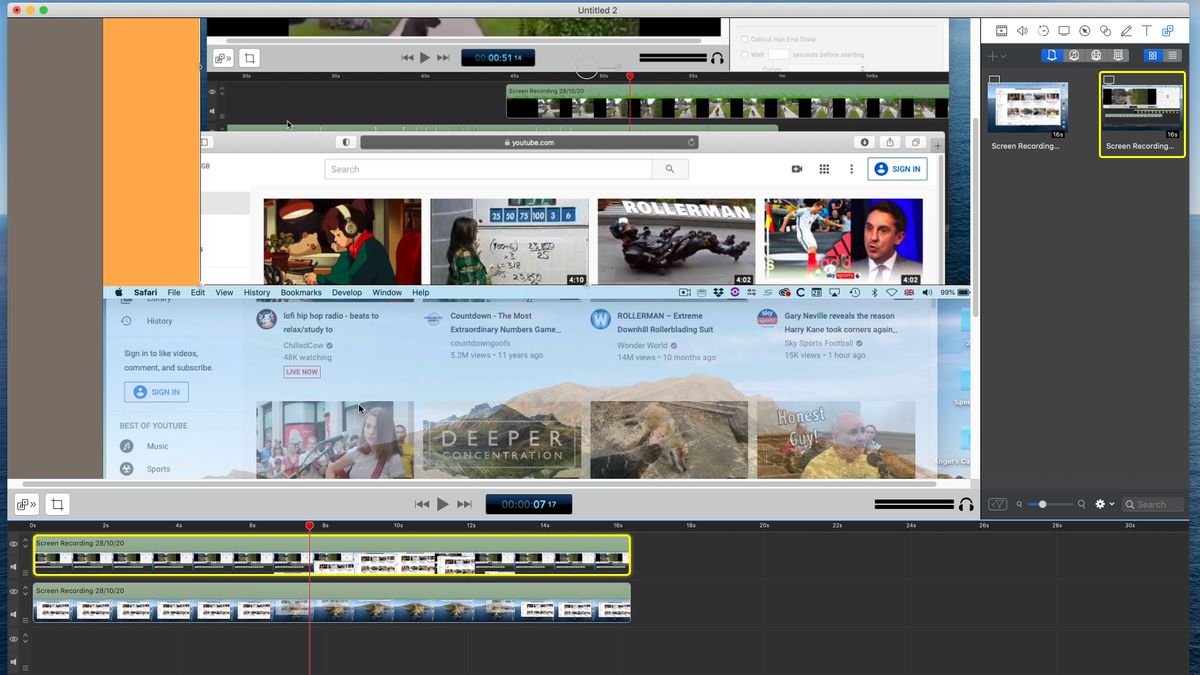Open the Video properties panel
The width and height of the screenshot is (1200, 675).
pyautogui.click(x=1001, y=30)
